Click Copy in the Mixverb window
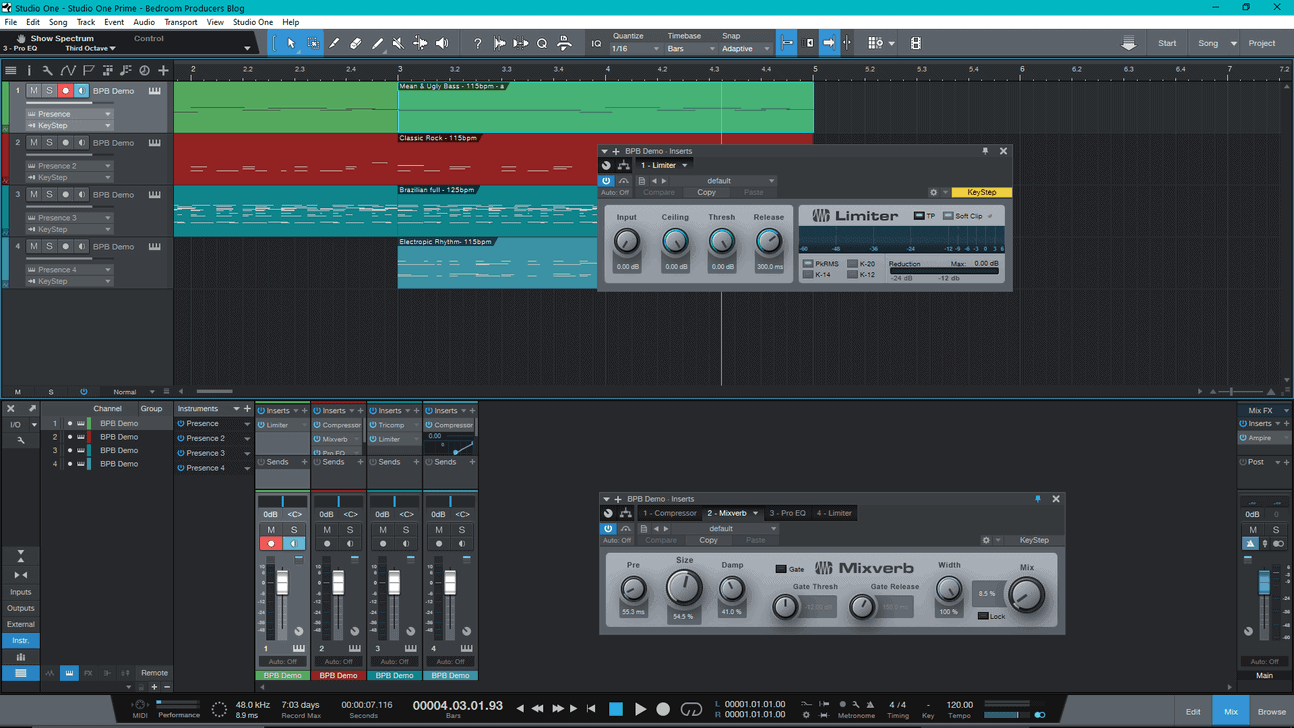The image size is (1294, 728). 708,540
